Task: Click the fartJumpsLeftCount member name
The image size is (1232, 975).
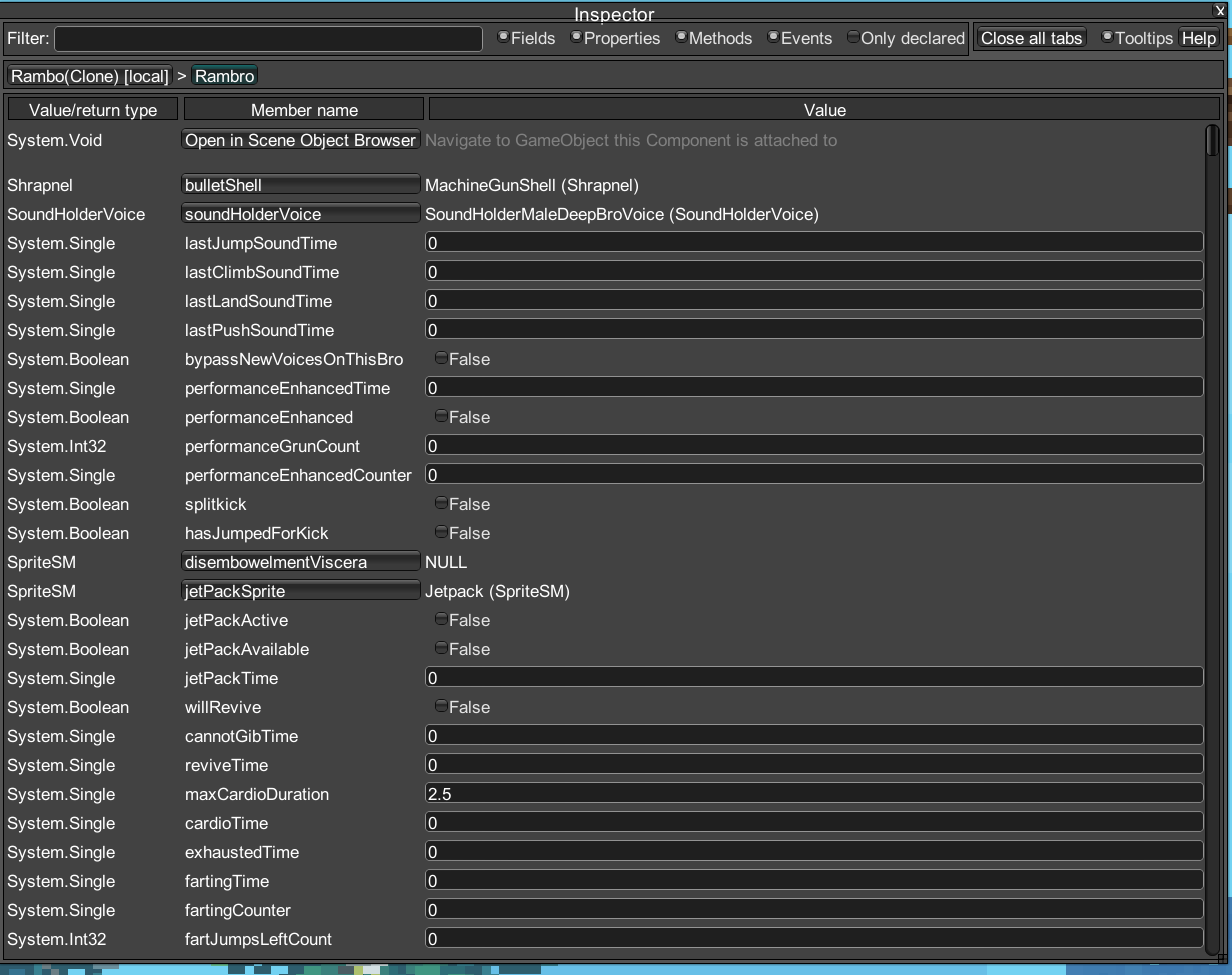Action: [x=258, y=939]
